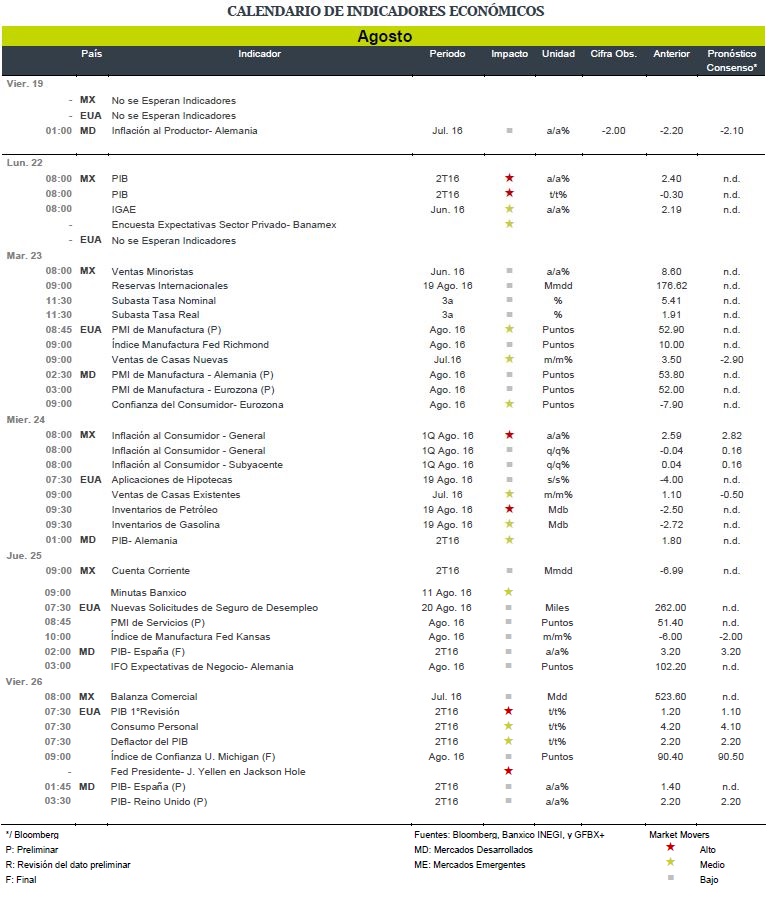Click the Cuenta Corriente indicator text
Image resolution: width=778 pixels, height=906 pixels.
tap(150, 571)
